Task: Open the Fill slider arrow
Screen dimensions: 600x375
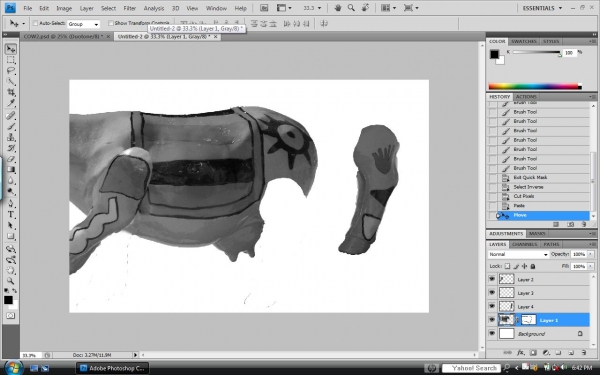Action: click(x=591, y=266)
